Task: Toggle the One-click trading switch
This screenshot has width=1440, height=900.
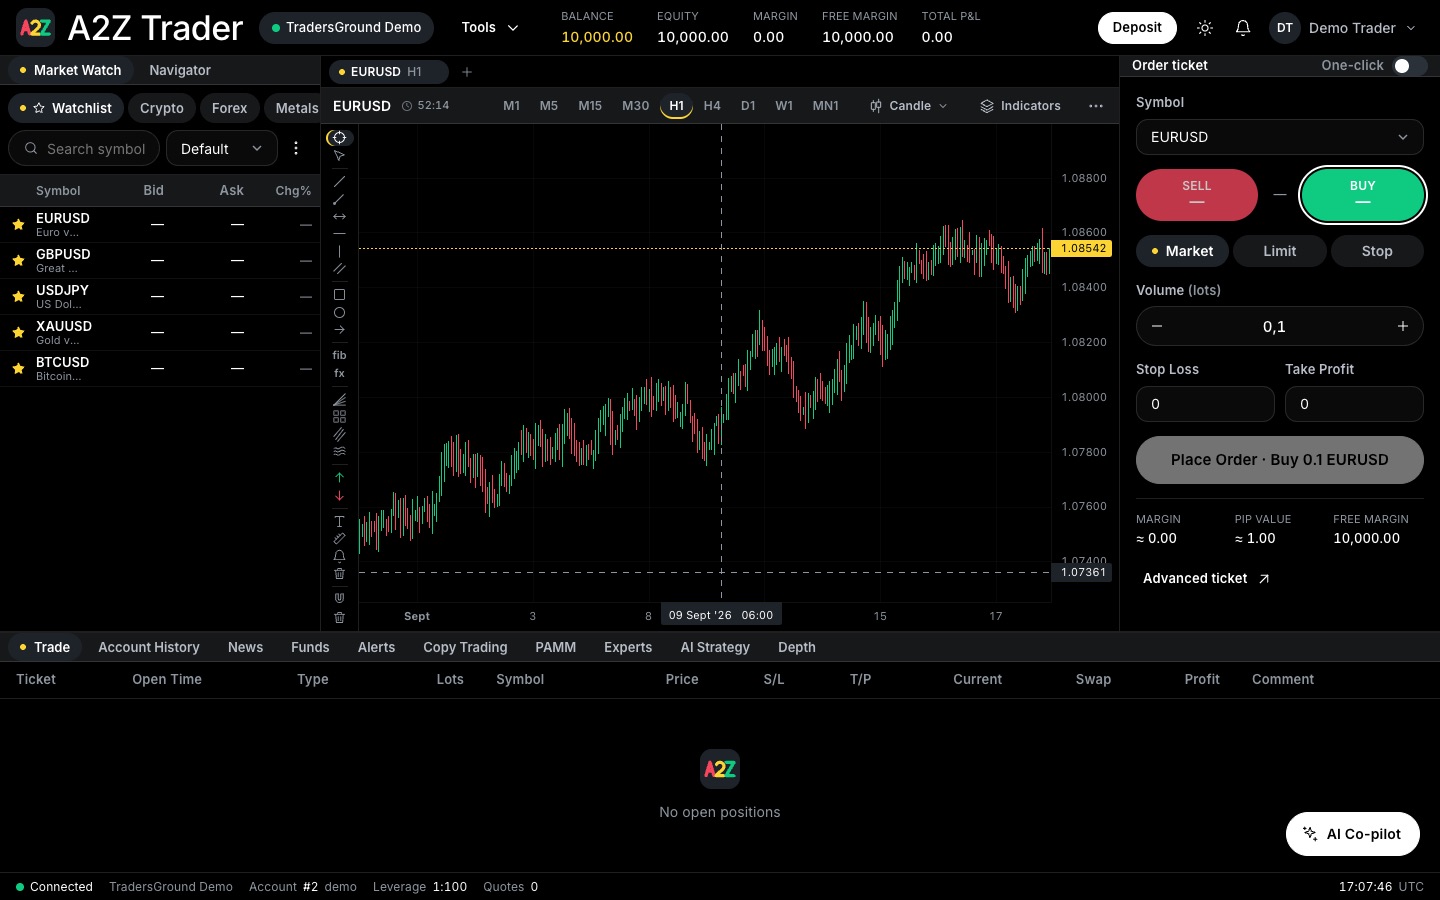Action: pos(1408,66)
